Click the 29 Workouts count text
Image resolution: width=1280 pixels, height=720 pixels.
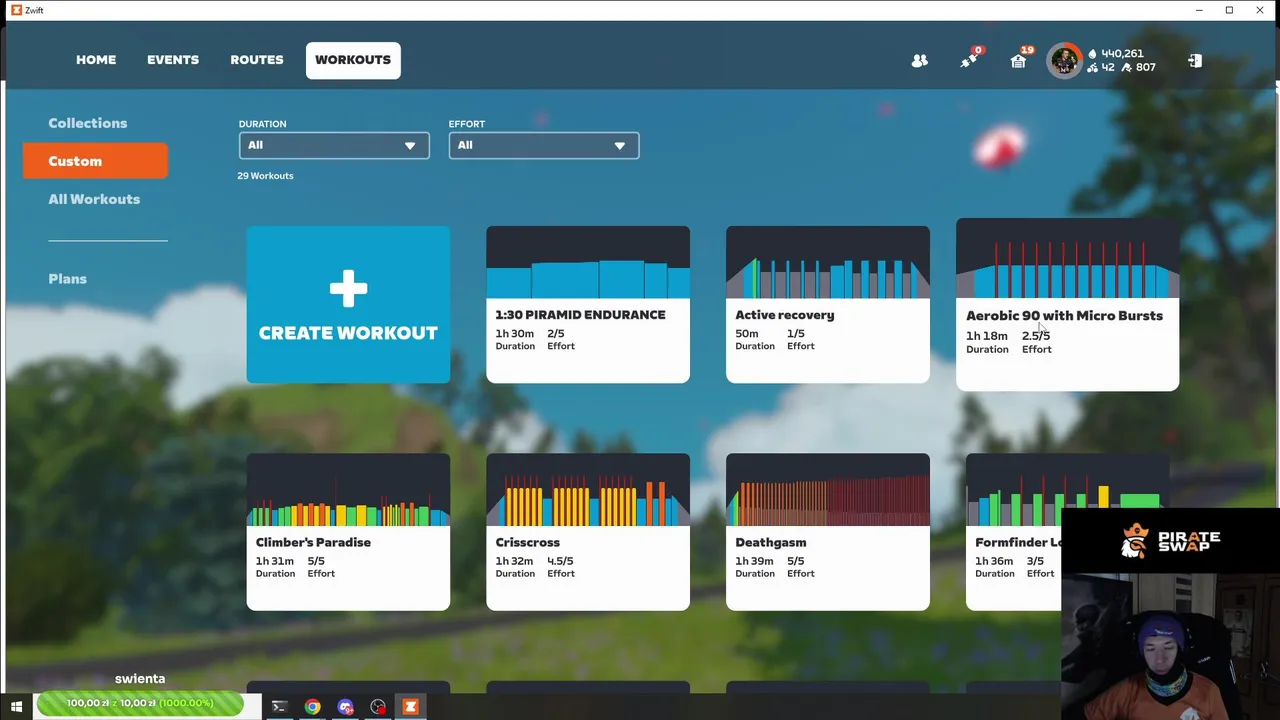tap(265, 176)
